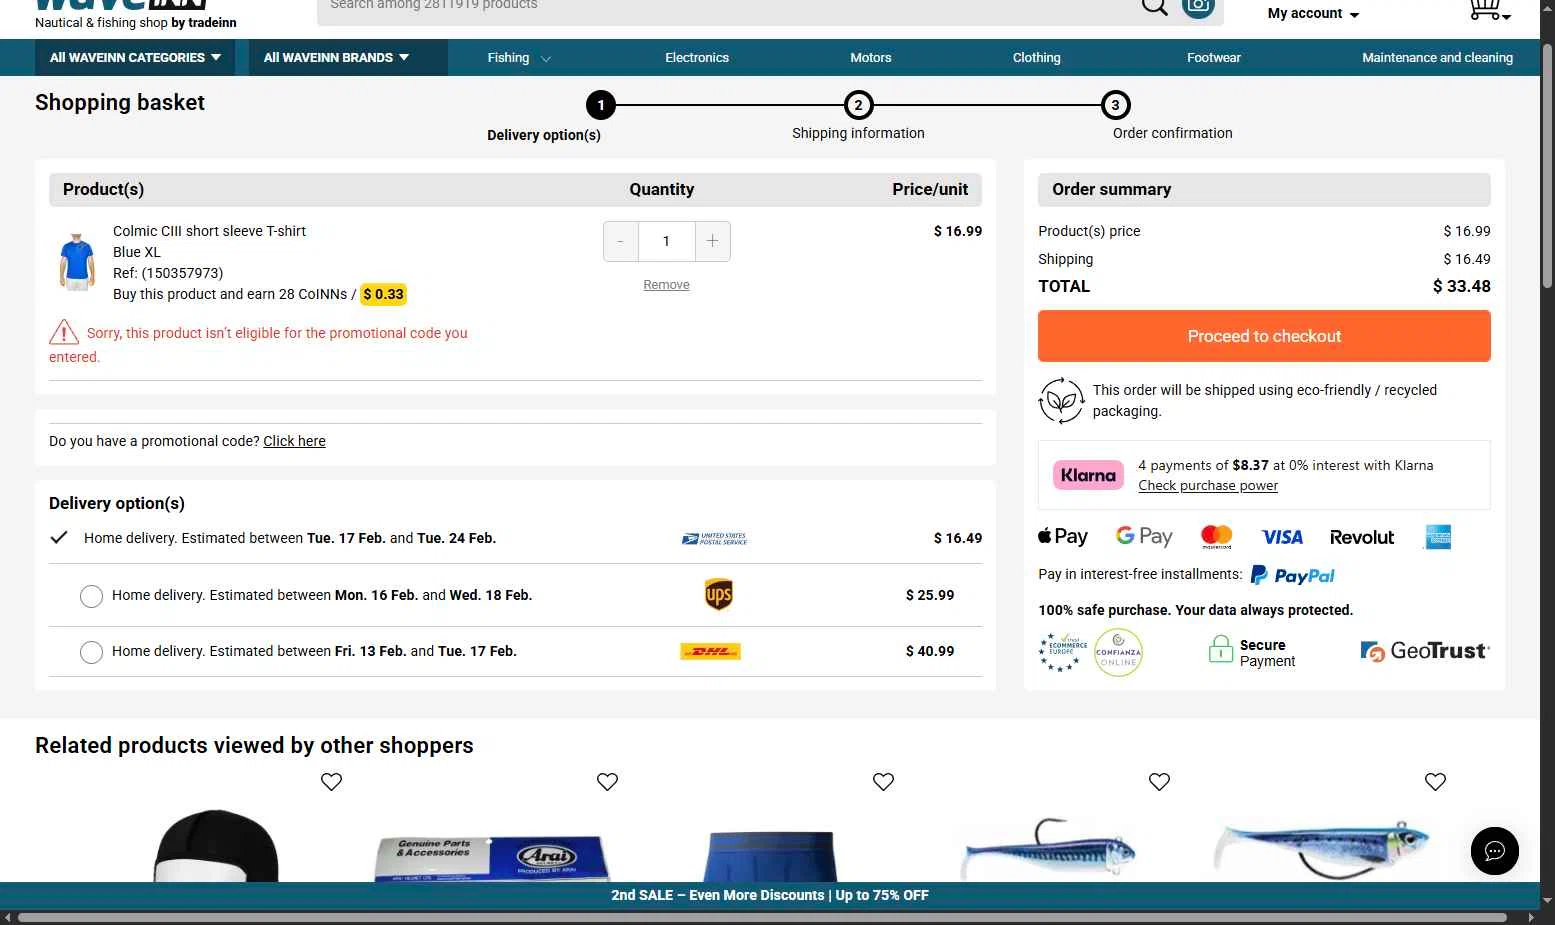Favorite the black cap related product
1555x925 pixels.
tap(331, 782)
